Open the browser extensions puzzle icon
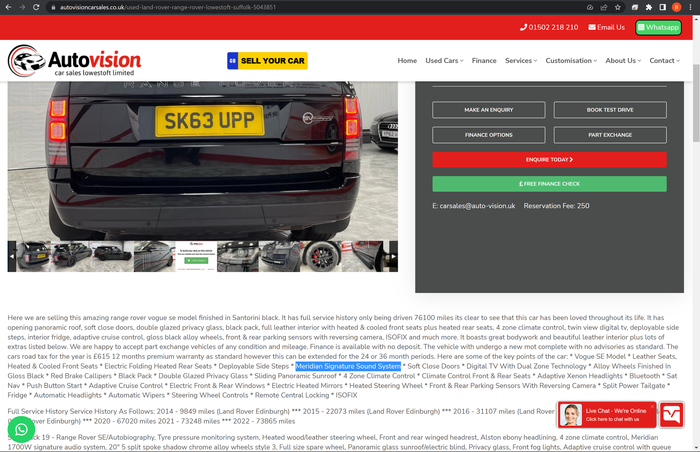700x452 pixels. (x=649, y=7)
